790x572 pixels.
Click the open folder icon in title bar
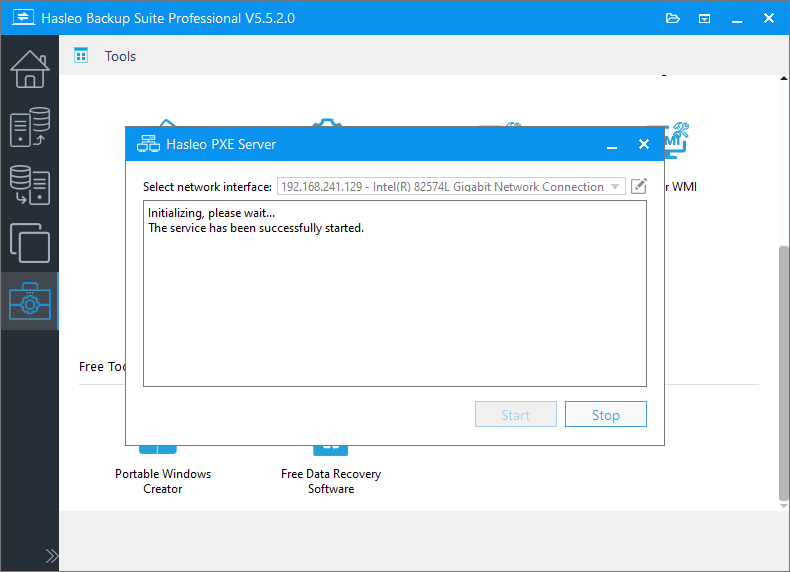pyautogui.click(x=673, y=19)
